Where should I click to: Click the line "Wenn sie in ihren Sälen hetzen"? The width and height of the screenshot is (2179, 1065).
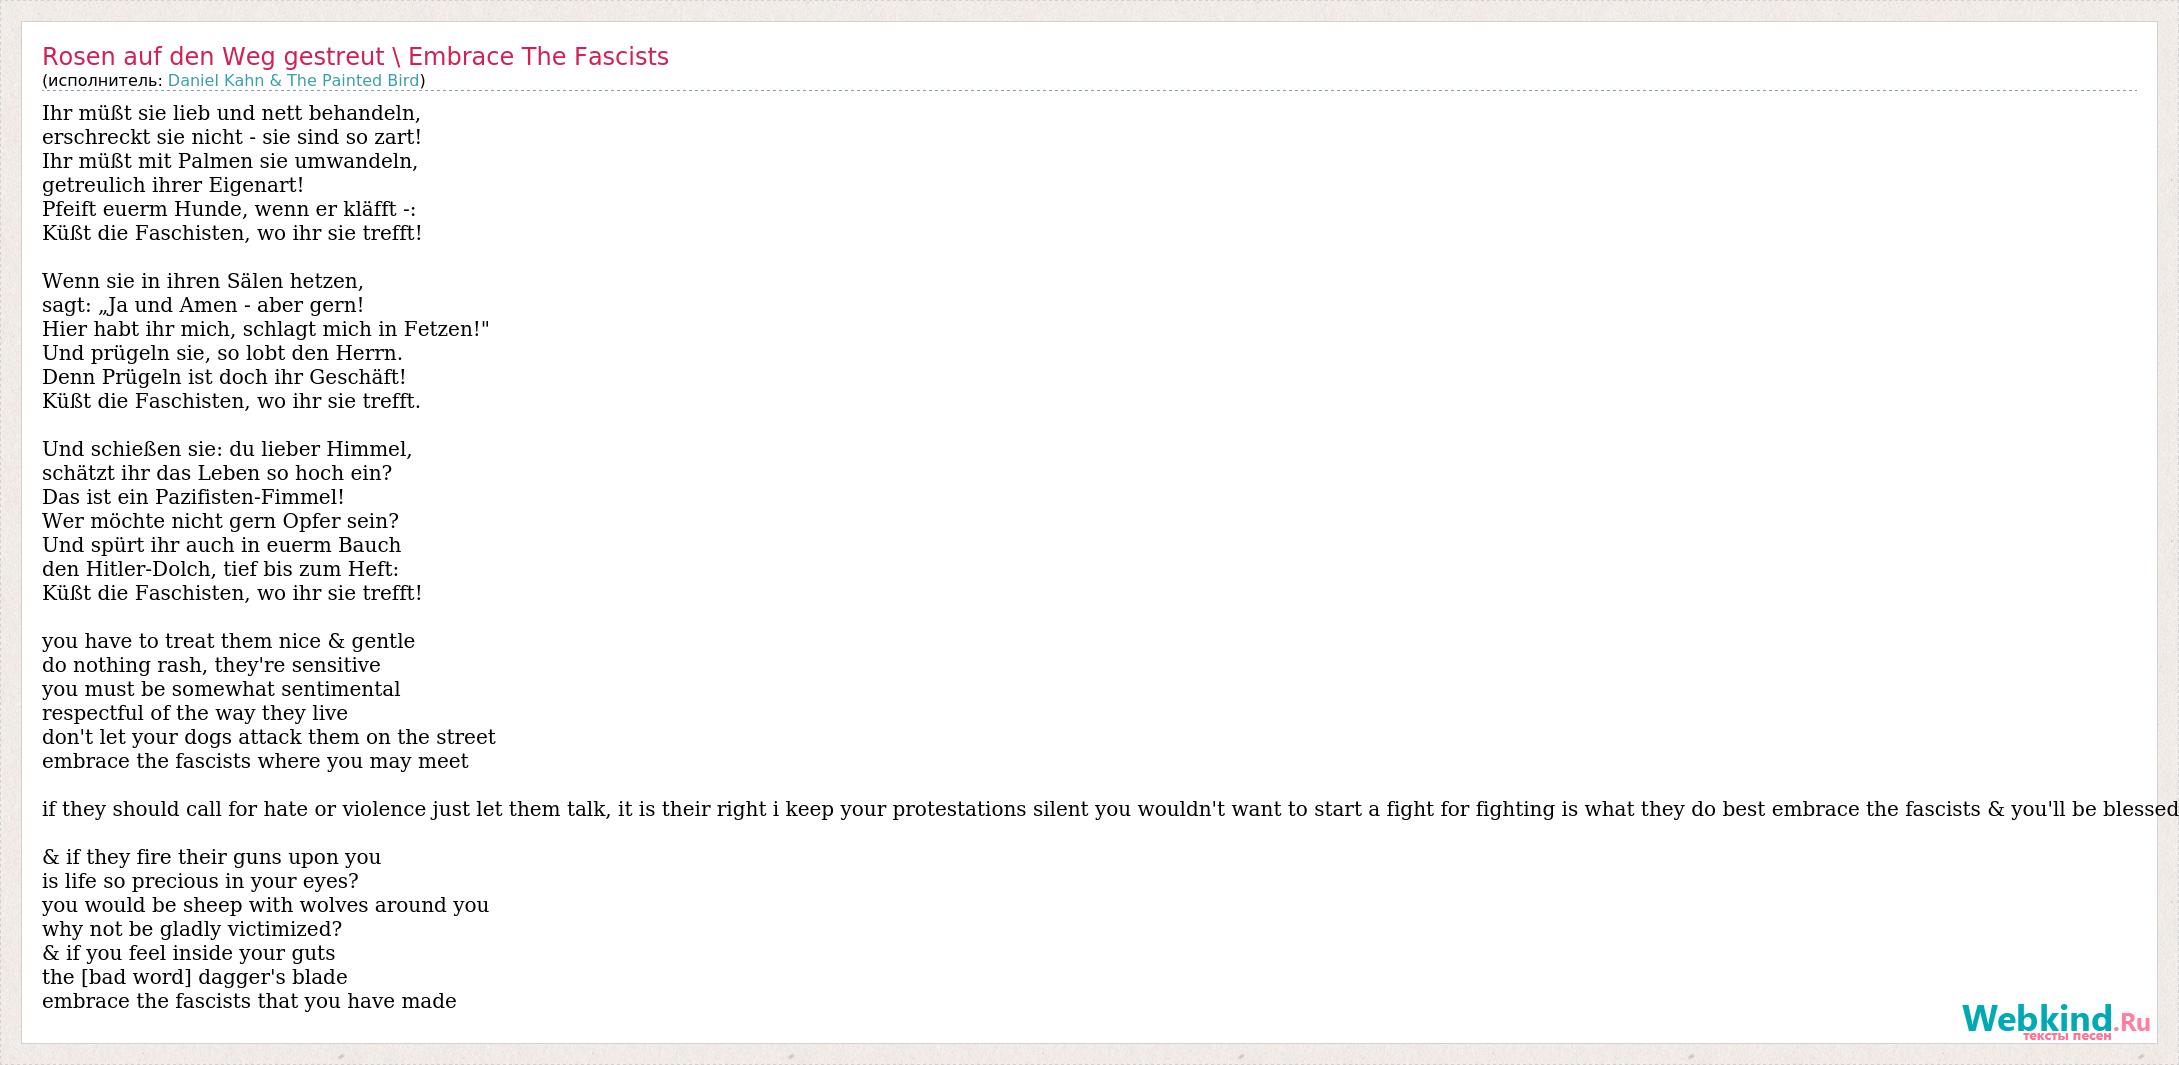(203, 281)
